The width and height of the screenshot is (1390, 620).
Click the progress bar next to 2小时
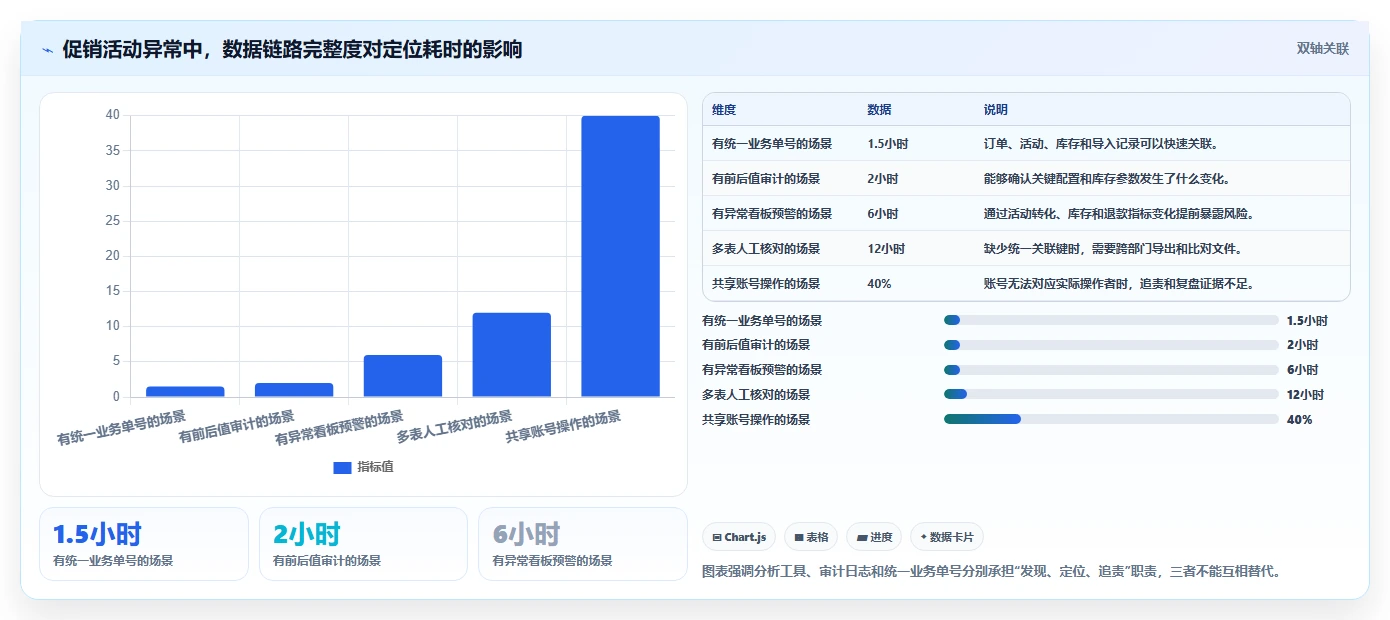pyautogui.click(x=1111, y=345)
